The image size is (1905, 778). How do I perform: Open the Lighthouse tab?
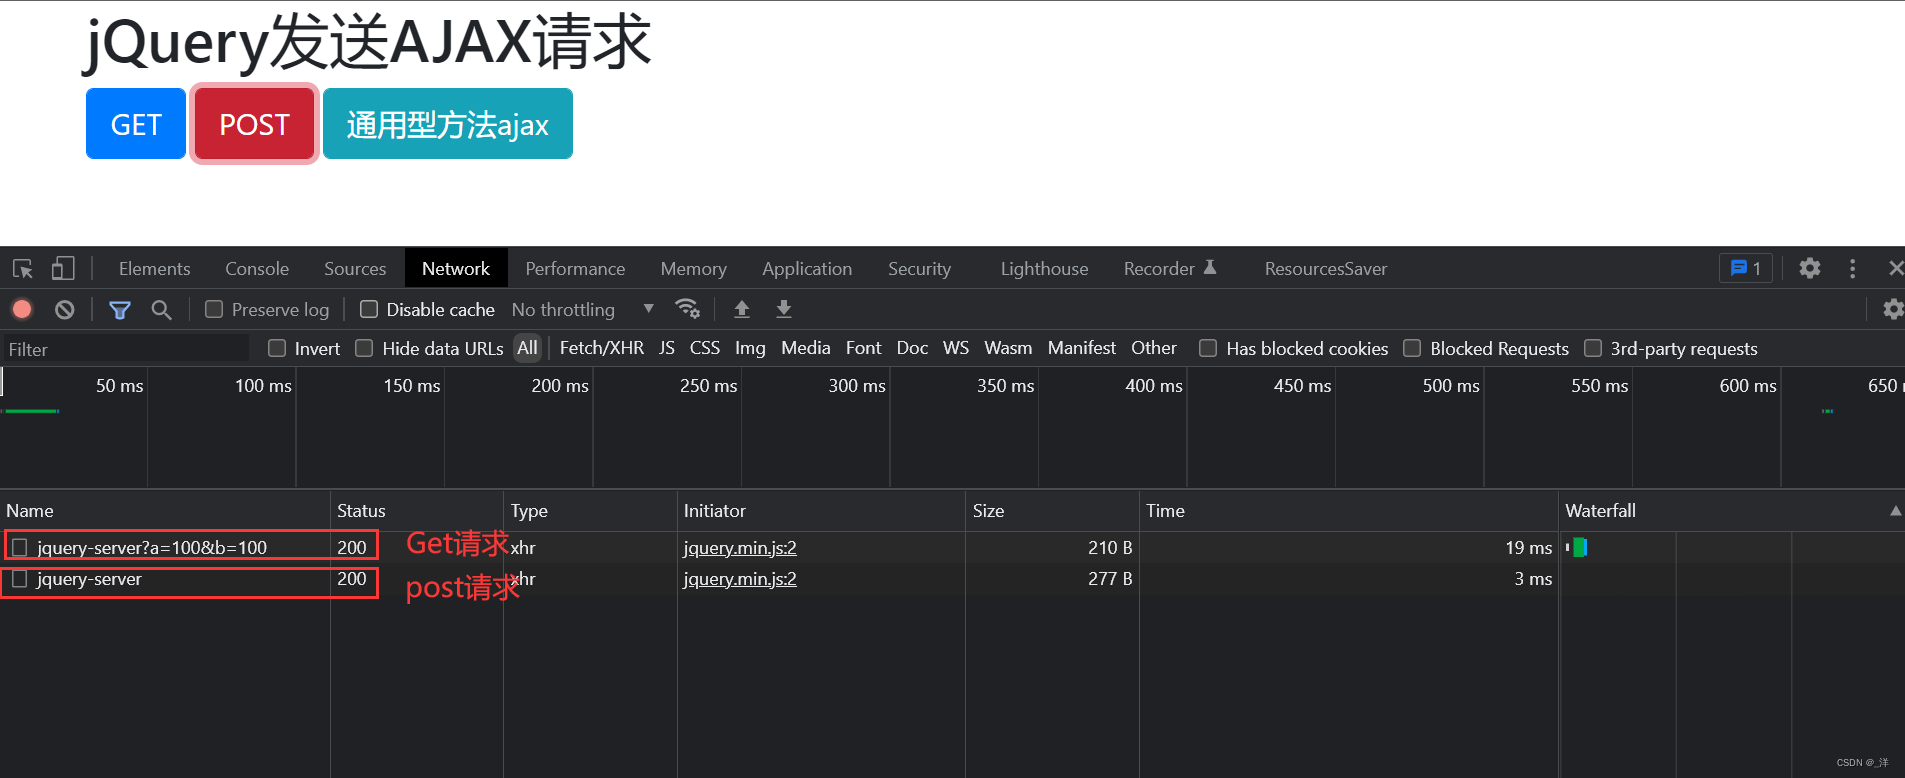tap(1044, 268)
